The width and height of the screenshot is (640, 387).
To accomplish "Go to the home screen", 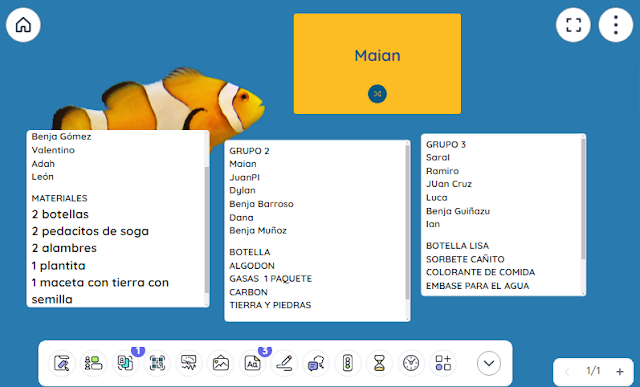I will click(23, 24).
